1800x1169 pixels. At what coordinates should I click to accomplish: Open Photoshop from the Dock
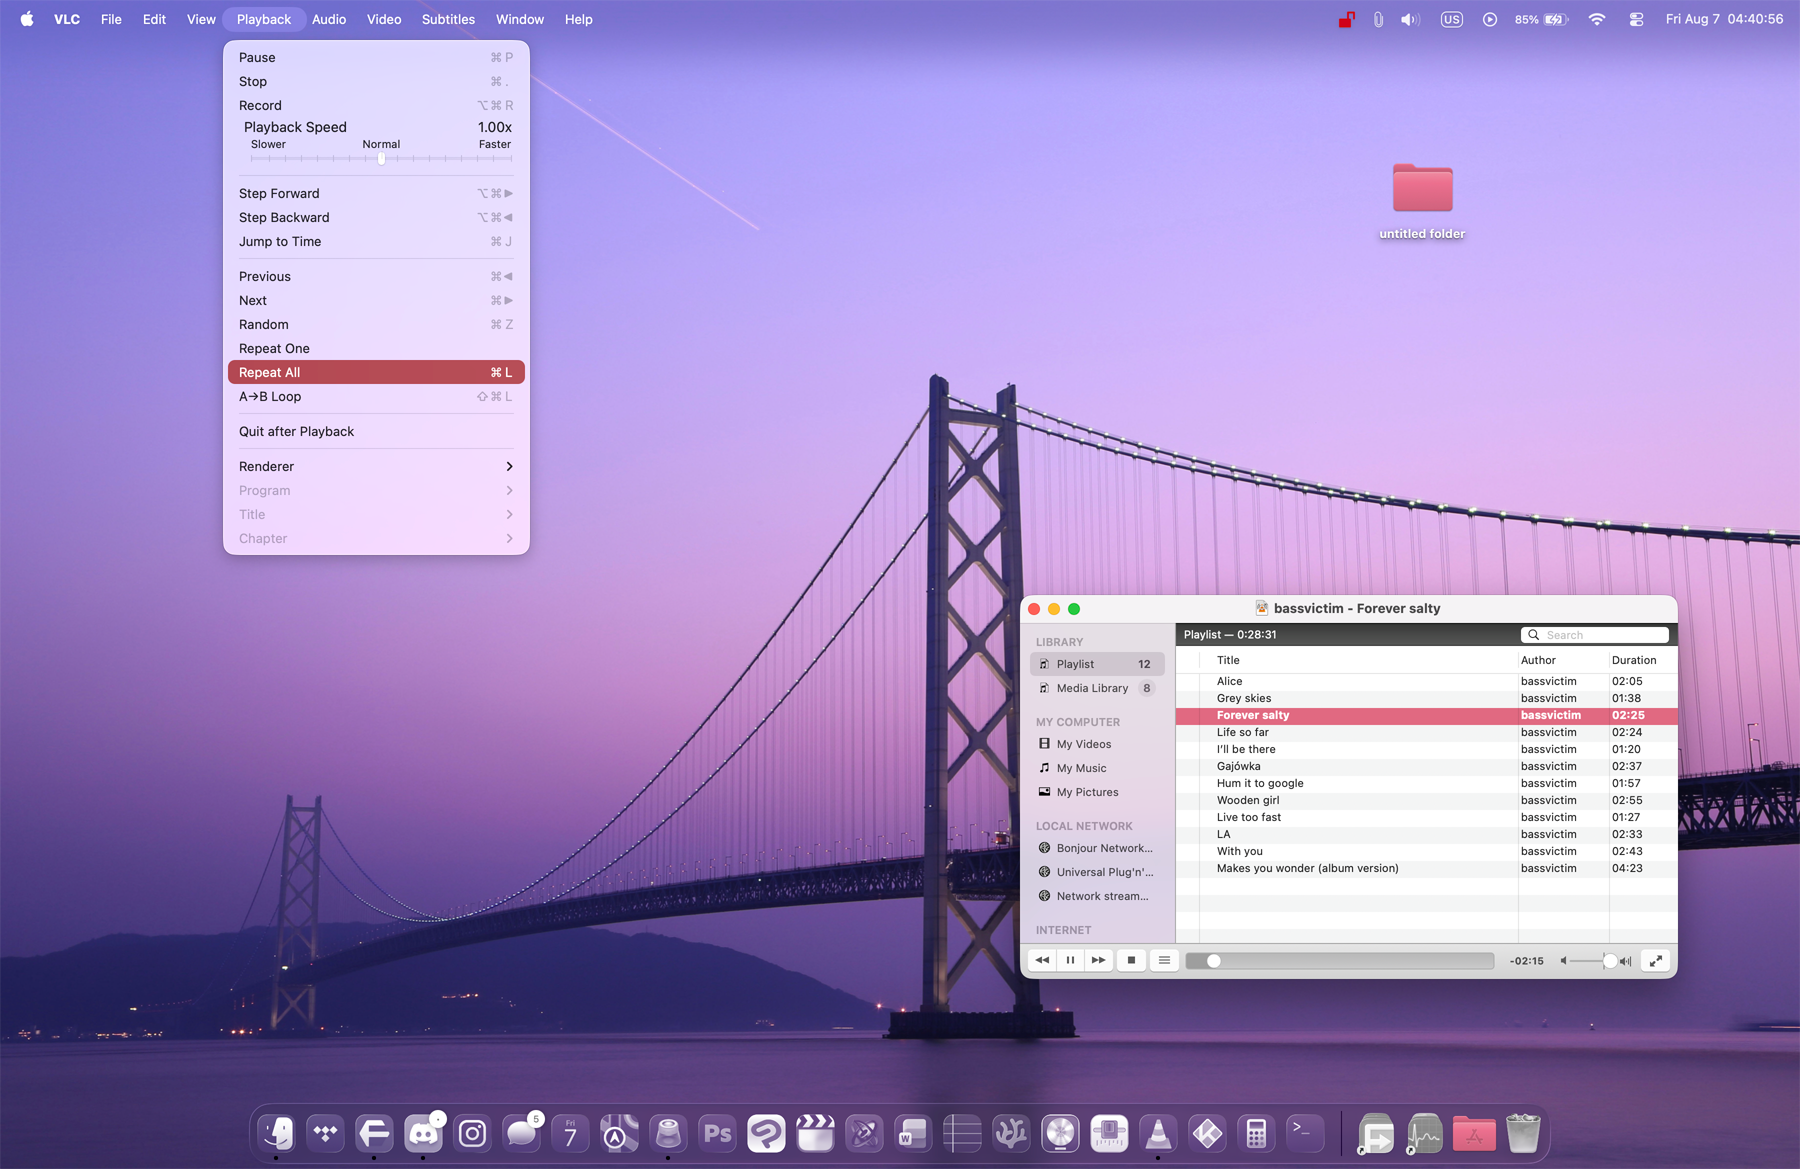(717, 1133)
